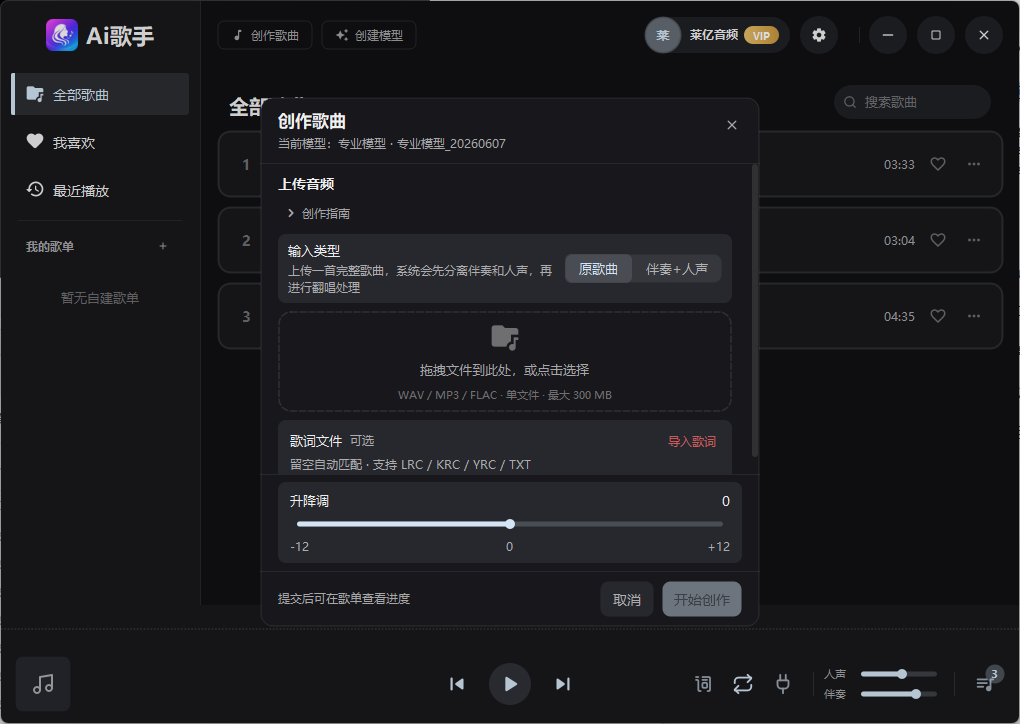Click the +12 pitch label
The image size is (1020, 724).
(719, 546)
